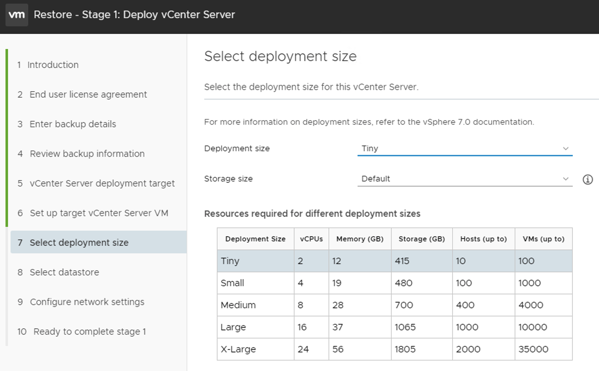Select step 10 Ready to complete stage 1

[82, 331]
